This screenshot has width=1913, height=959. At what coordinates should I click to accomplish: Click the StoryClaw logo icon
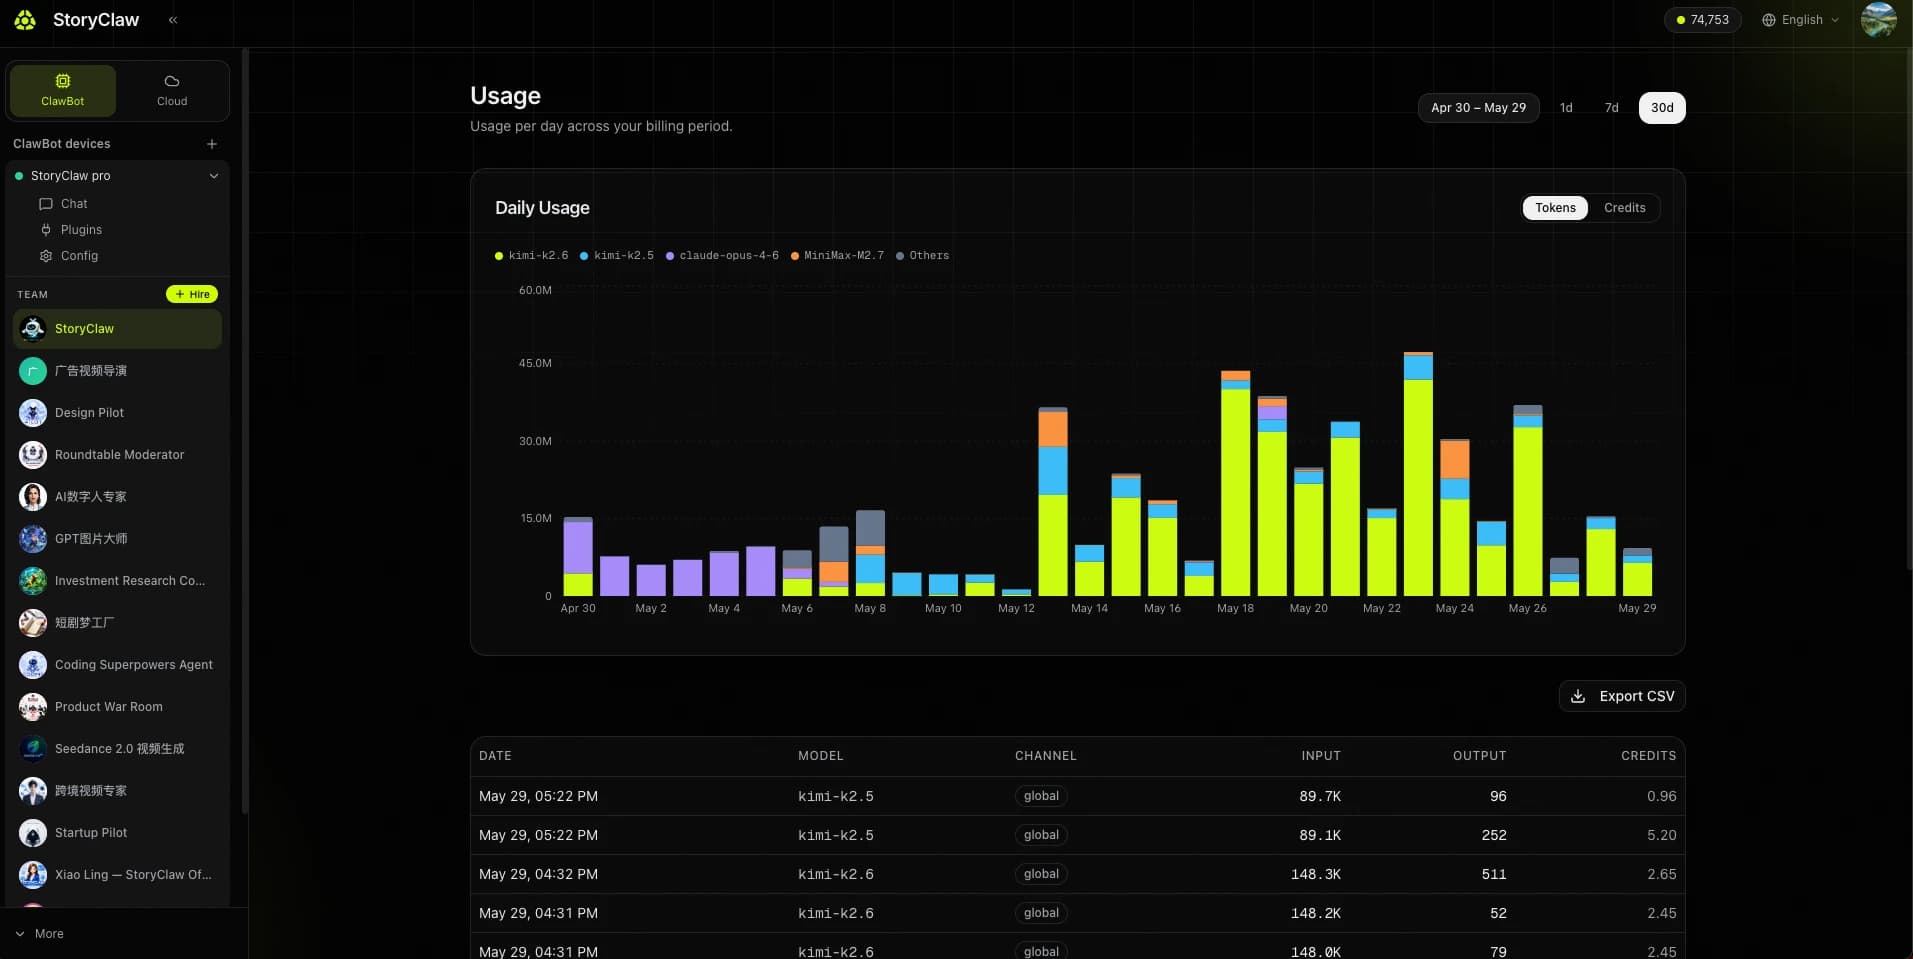pyautogui.click(x=25, y=20)
